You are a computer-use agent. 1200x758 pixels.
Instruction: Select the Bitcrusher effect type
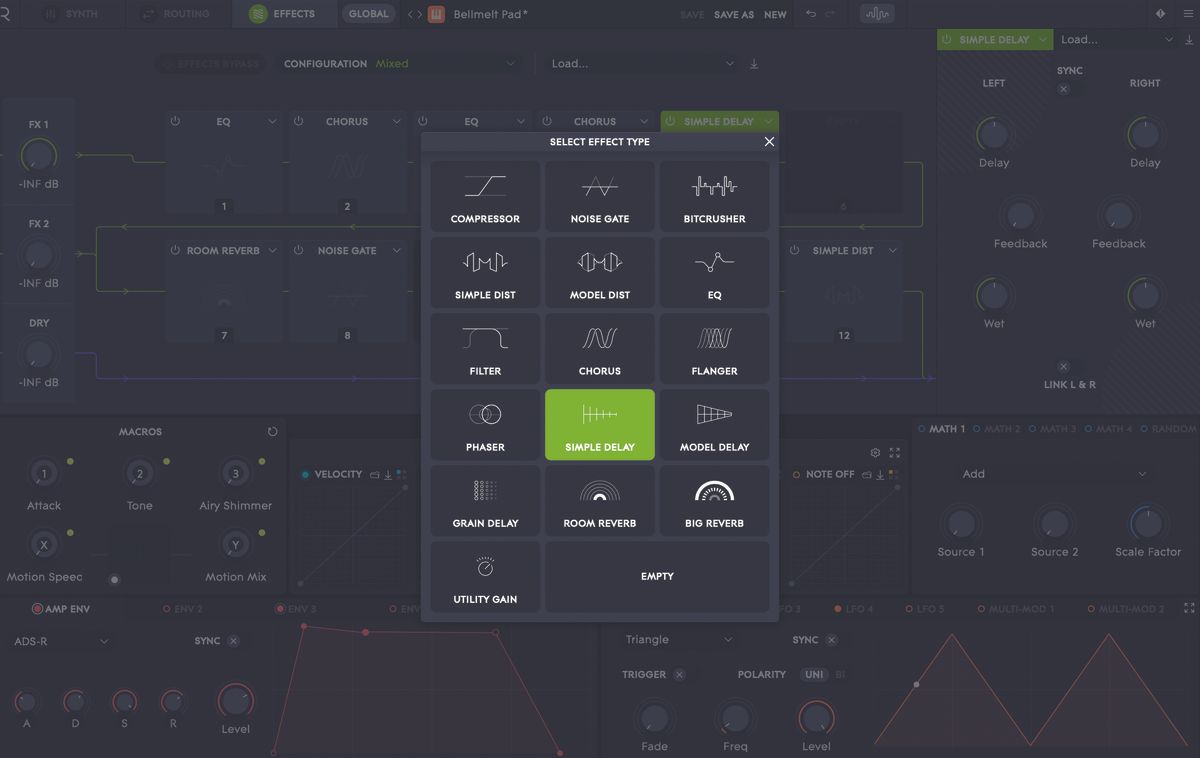pos(714,196)
